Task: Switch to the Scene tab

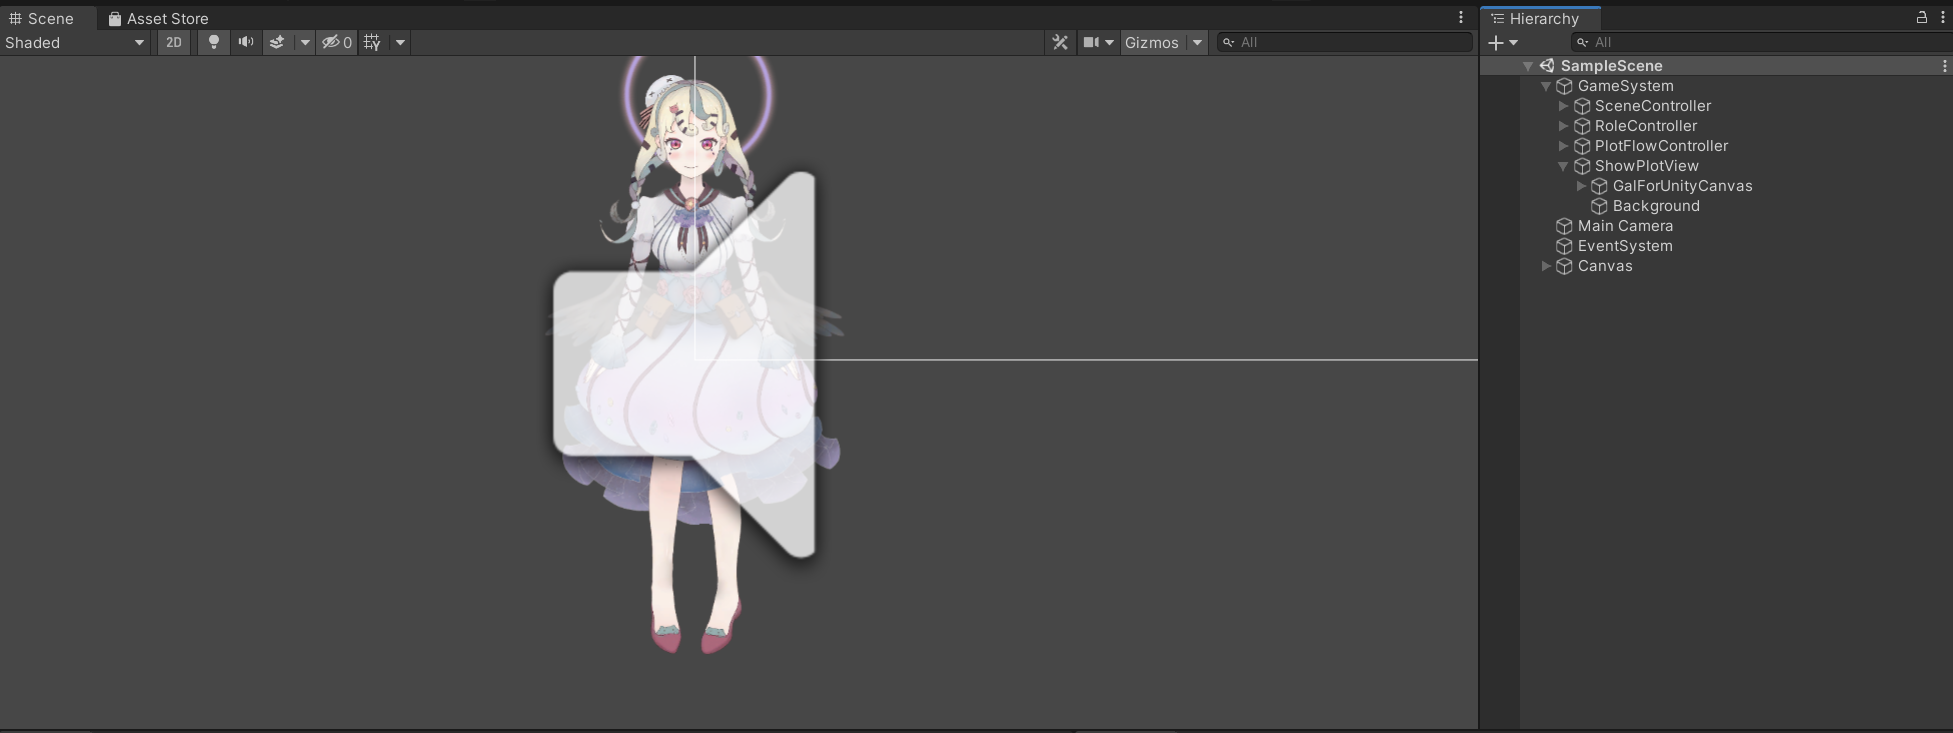Action: coord(42,19)
